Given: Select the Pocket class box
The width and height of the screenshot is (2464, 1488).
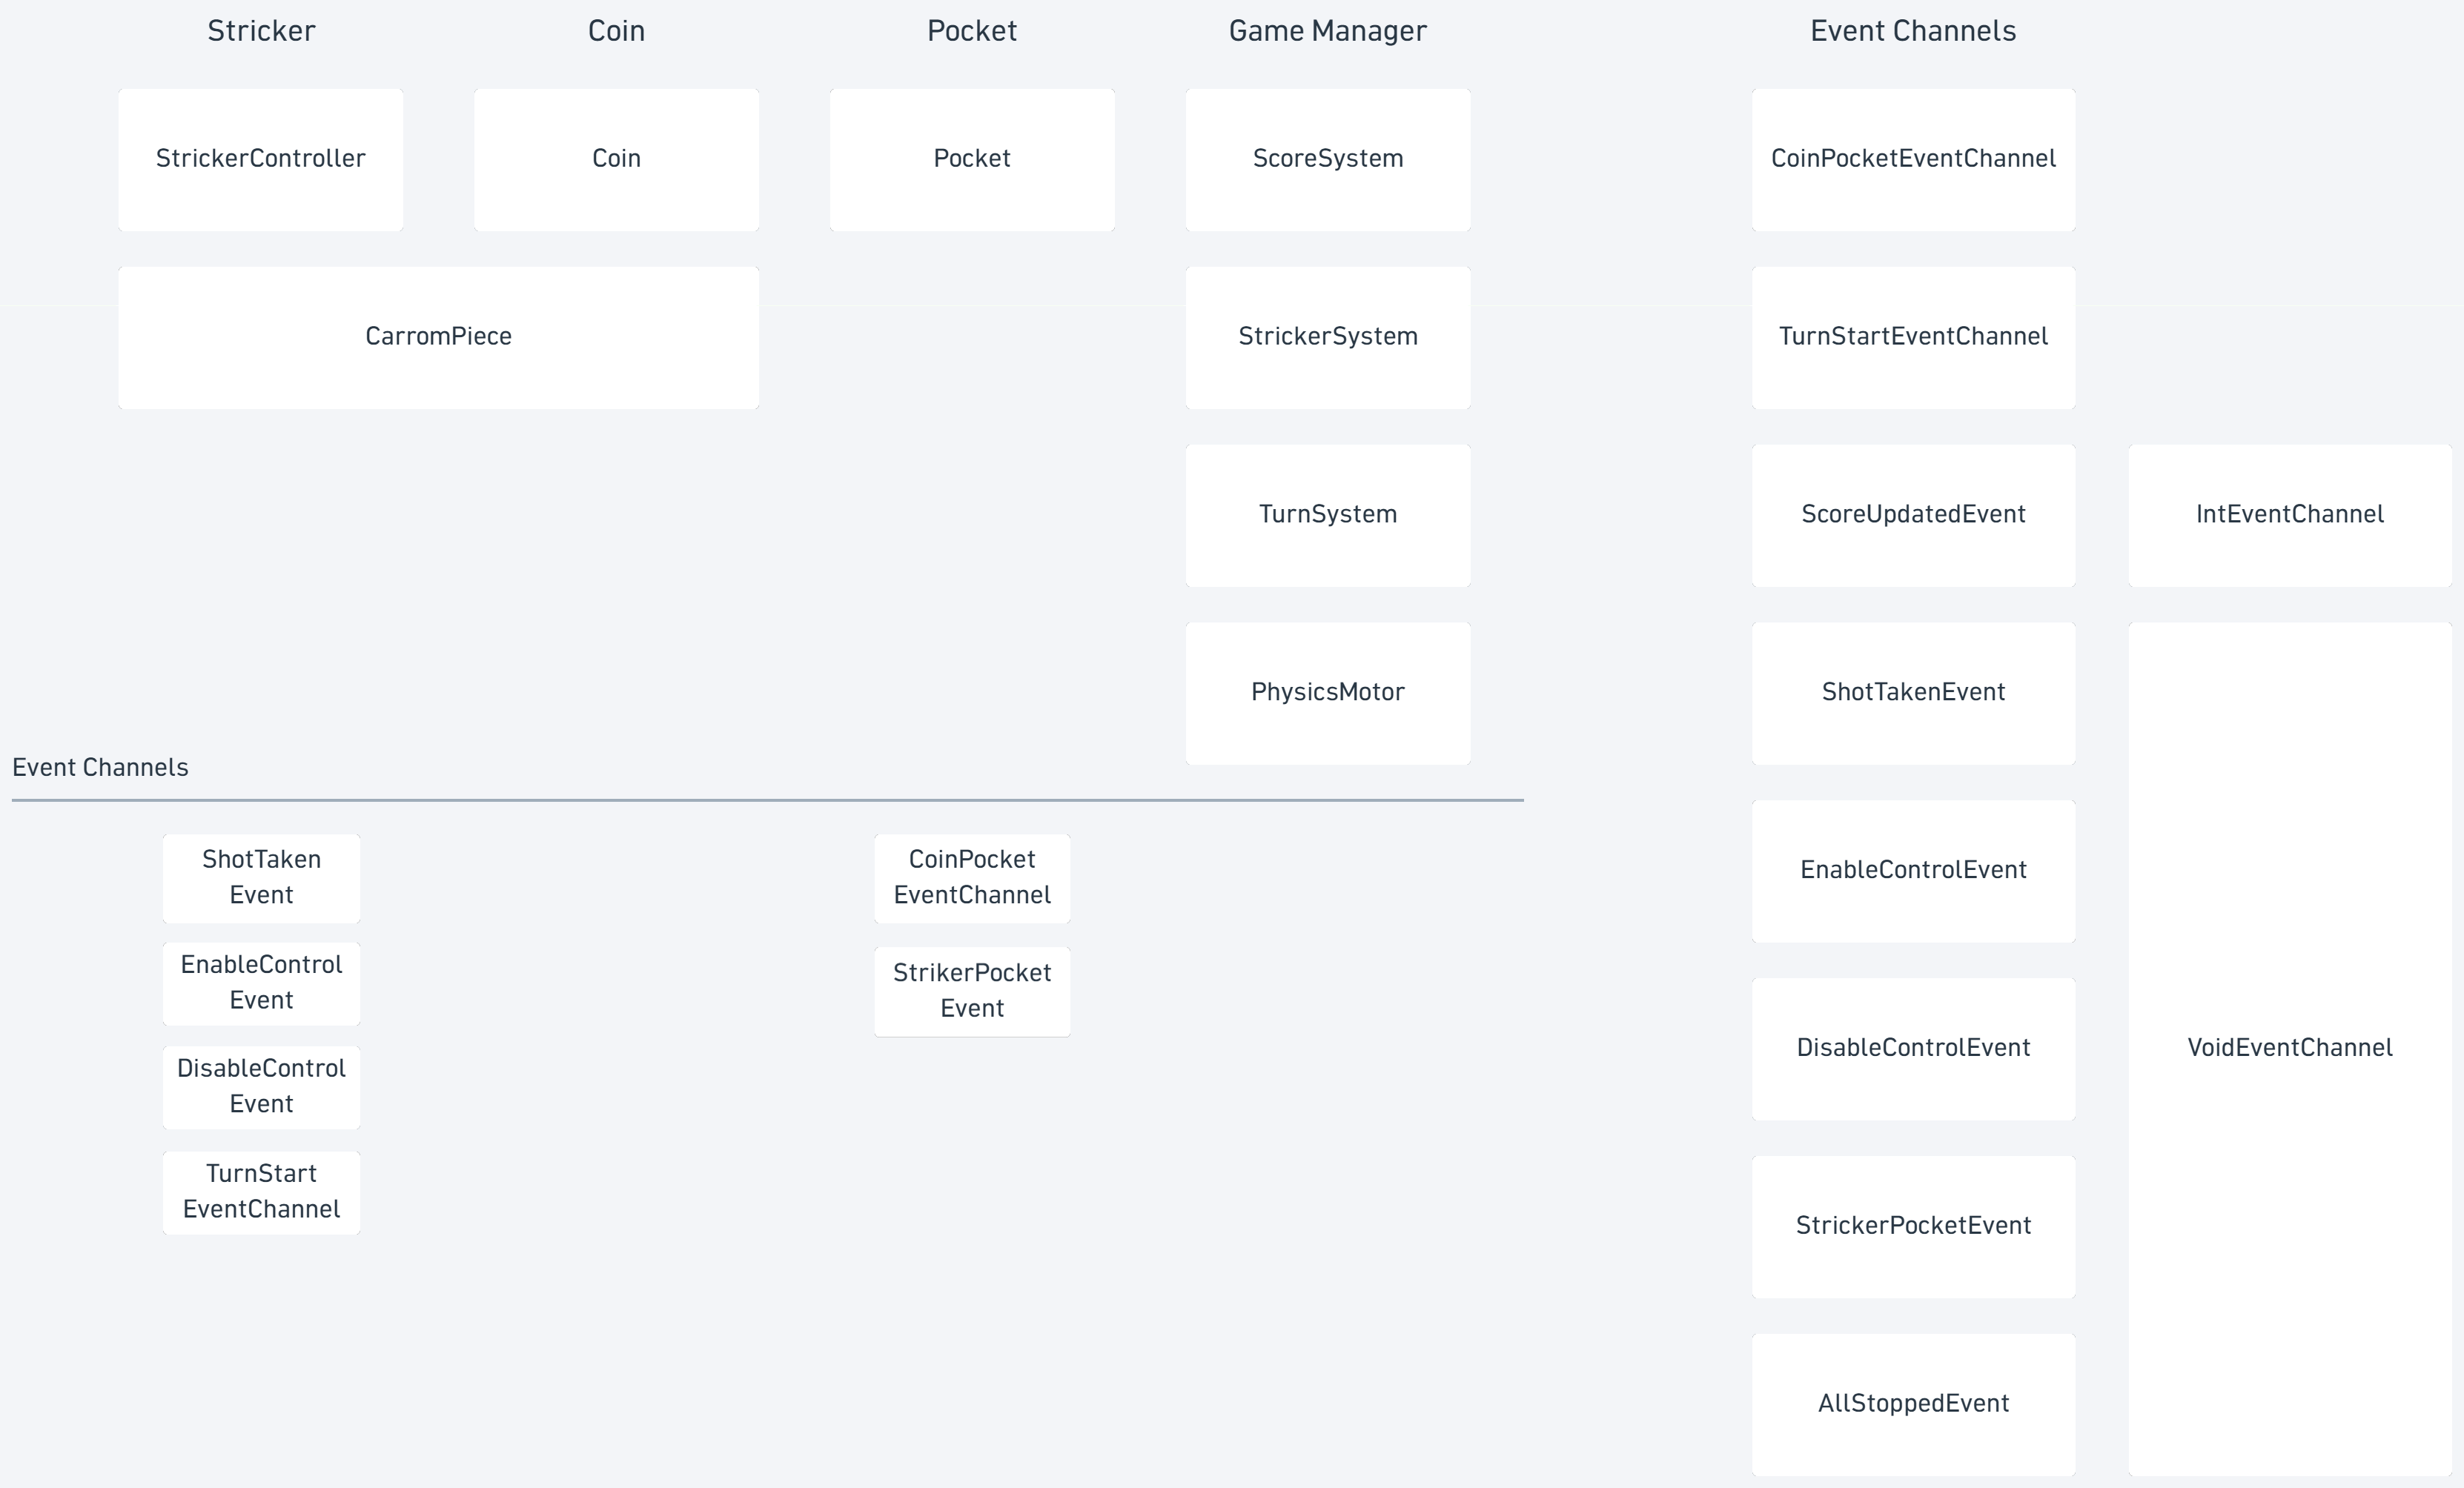Looking at the screenshot, I should [x=972, y=160].
